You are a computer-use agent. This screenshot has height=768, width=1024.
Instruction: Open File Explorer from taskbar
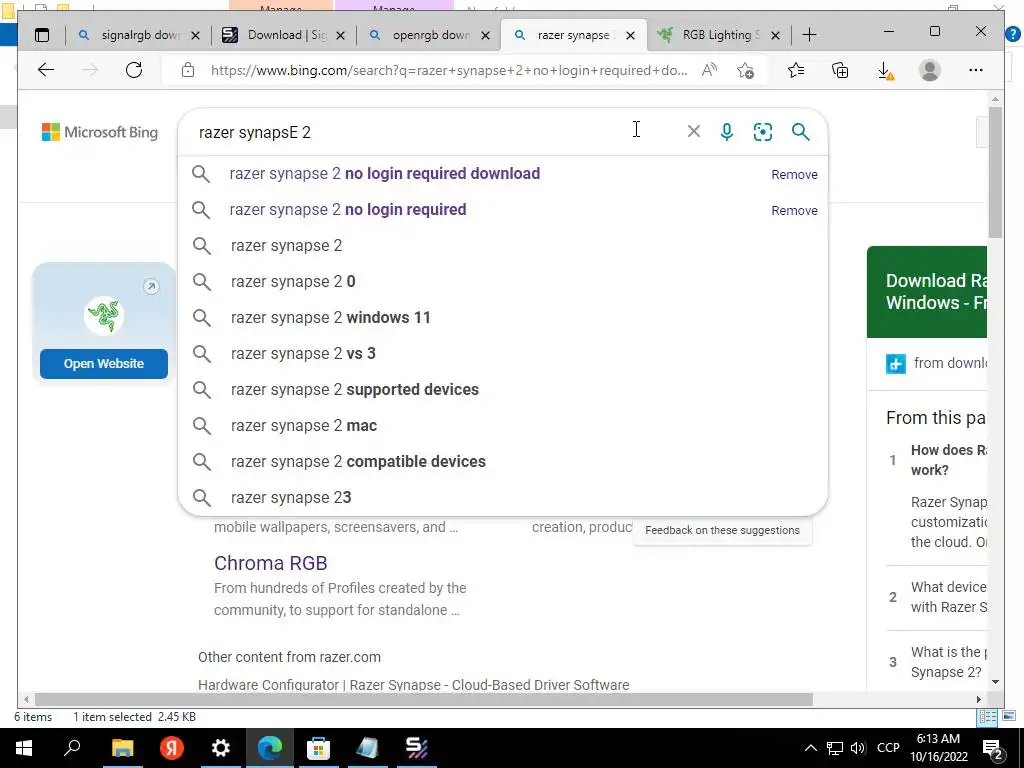tap(122, 748)
